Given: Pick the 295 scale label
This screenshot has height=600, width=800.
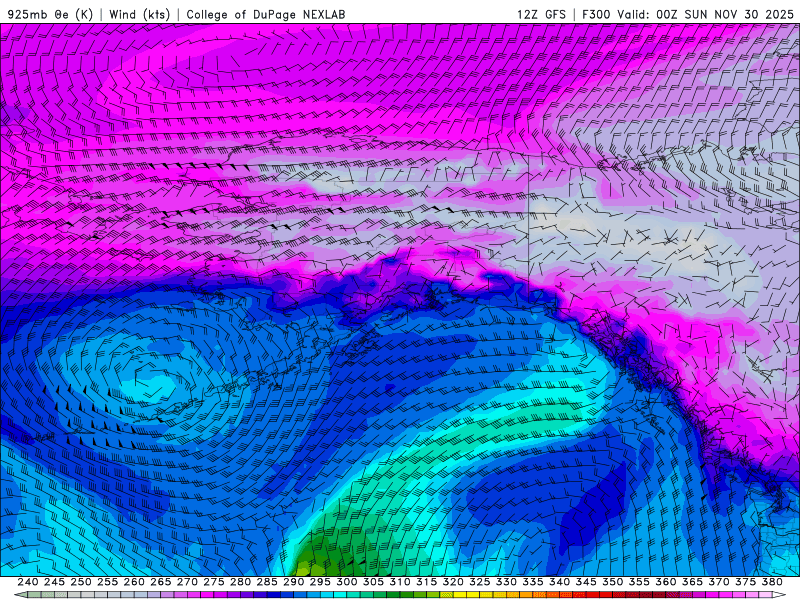Looking at the screenshot, I should (x=320, y=582).
